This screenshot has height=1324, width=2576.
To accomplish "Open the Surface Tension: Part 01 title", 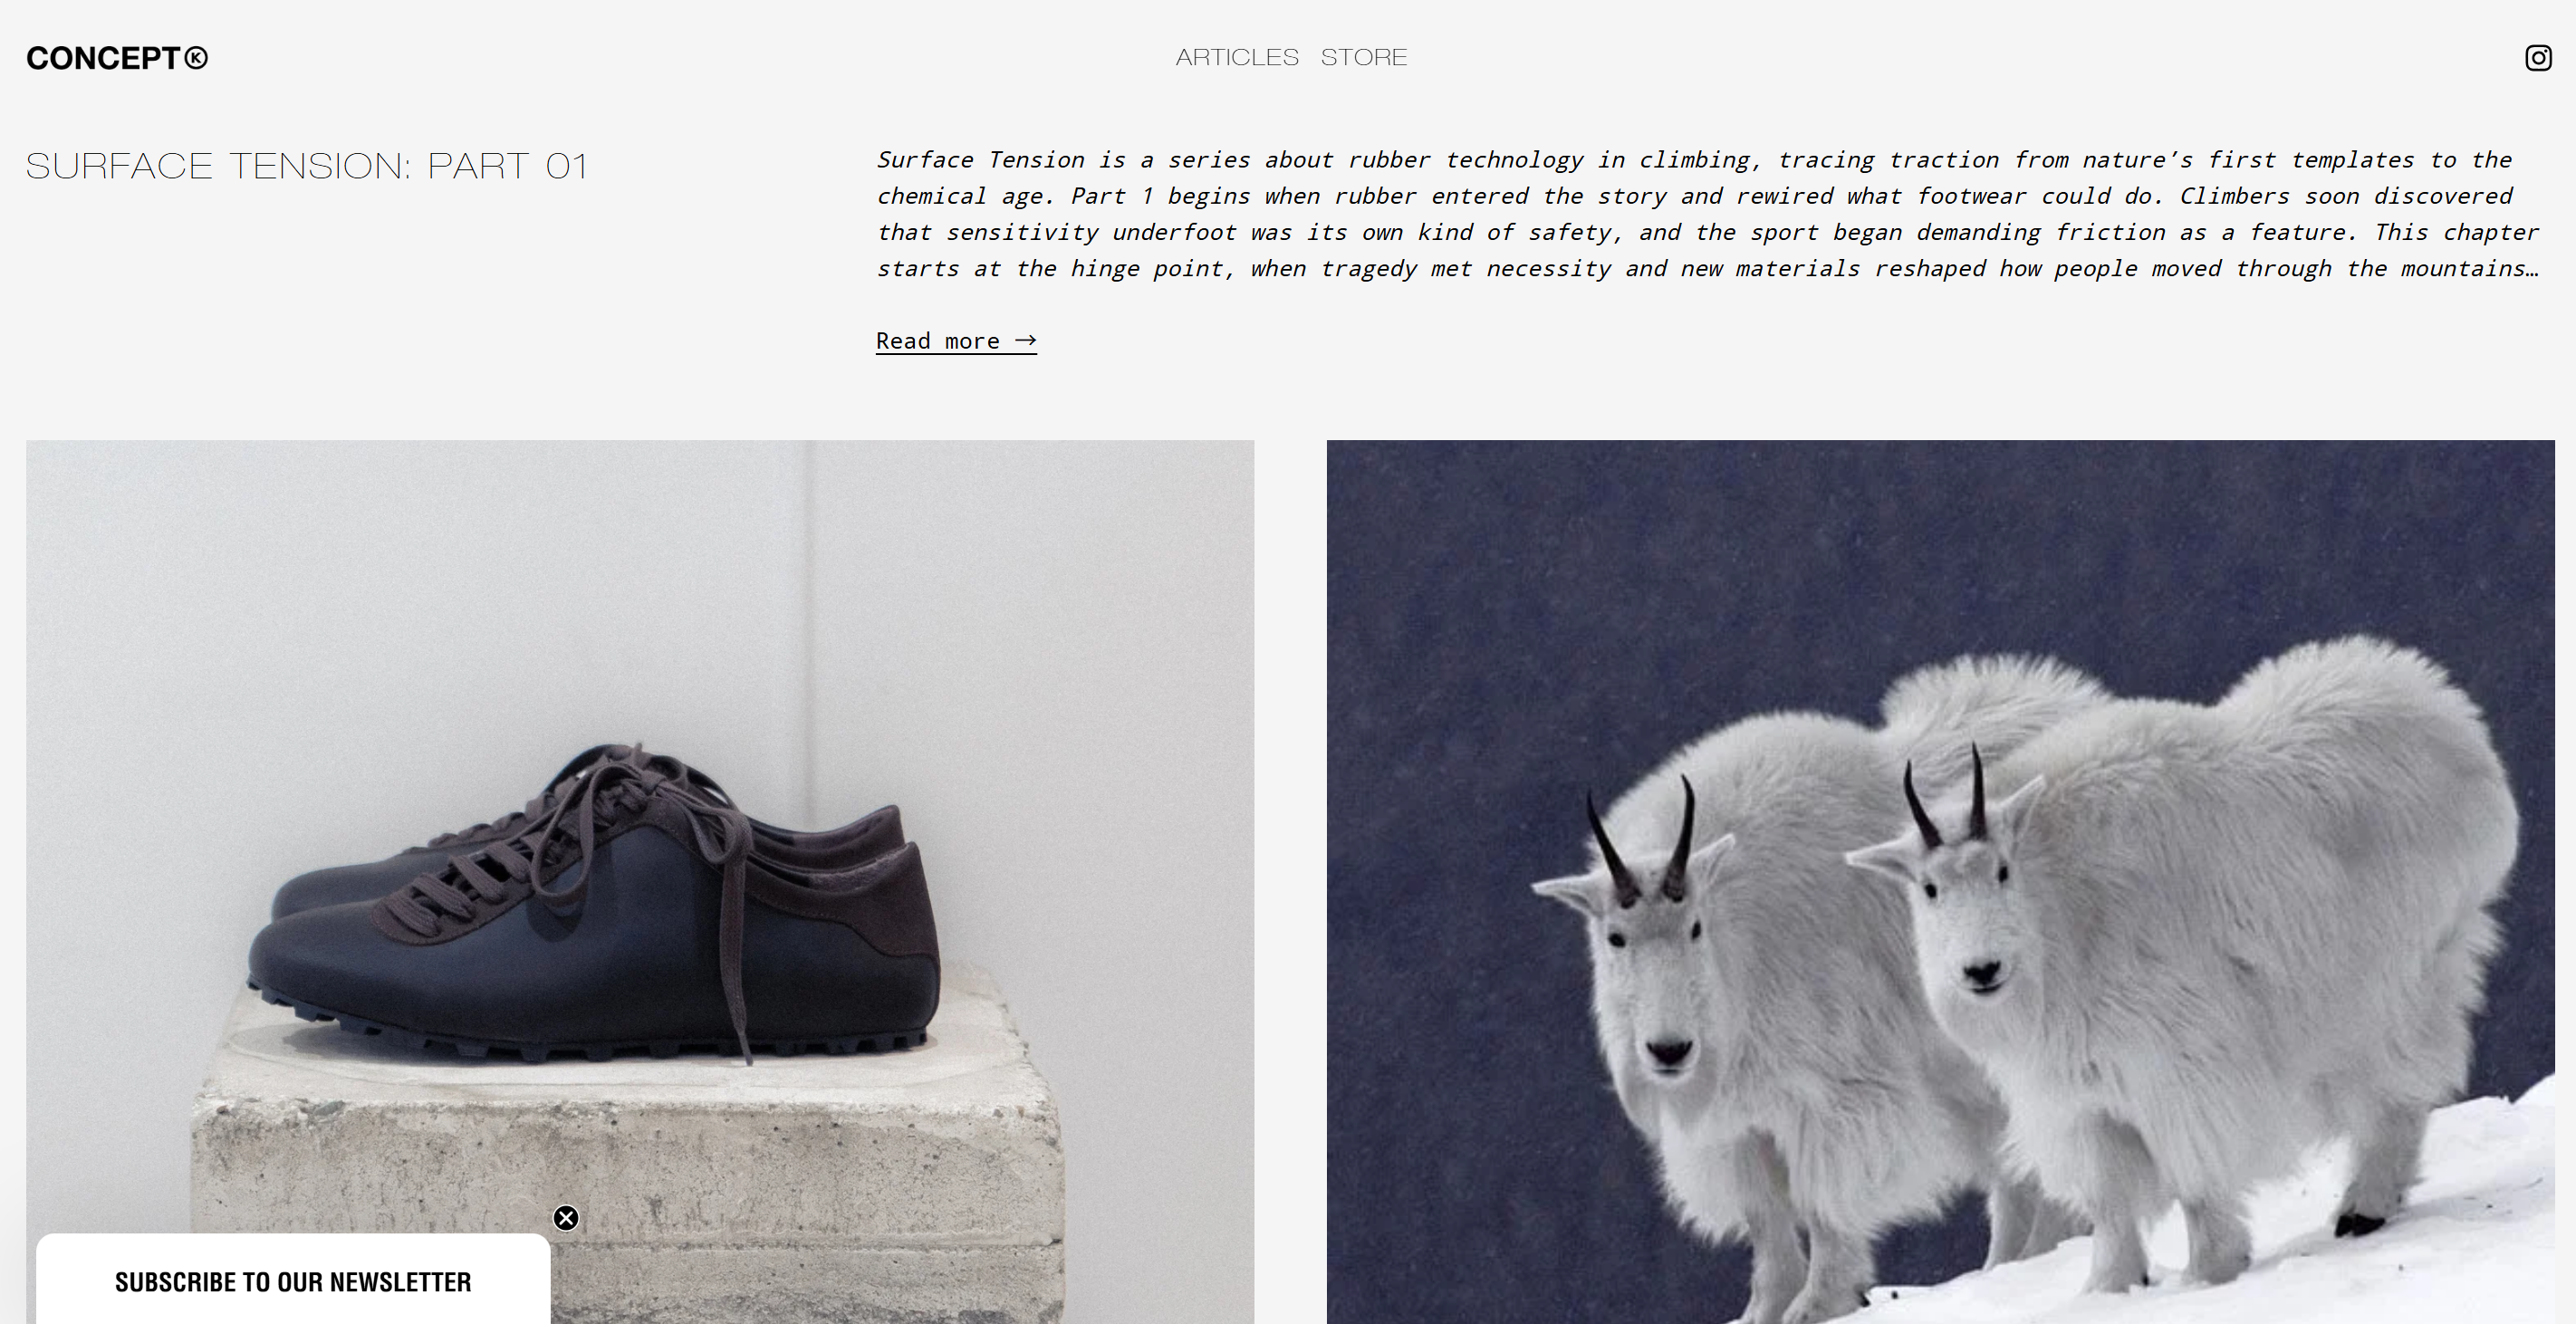I will [306, 165].
